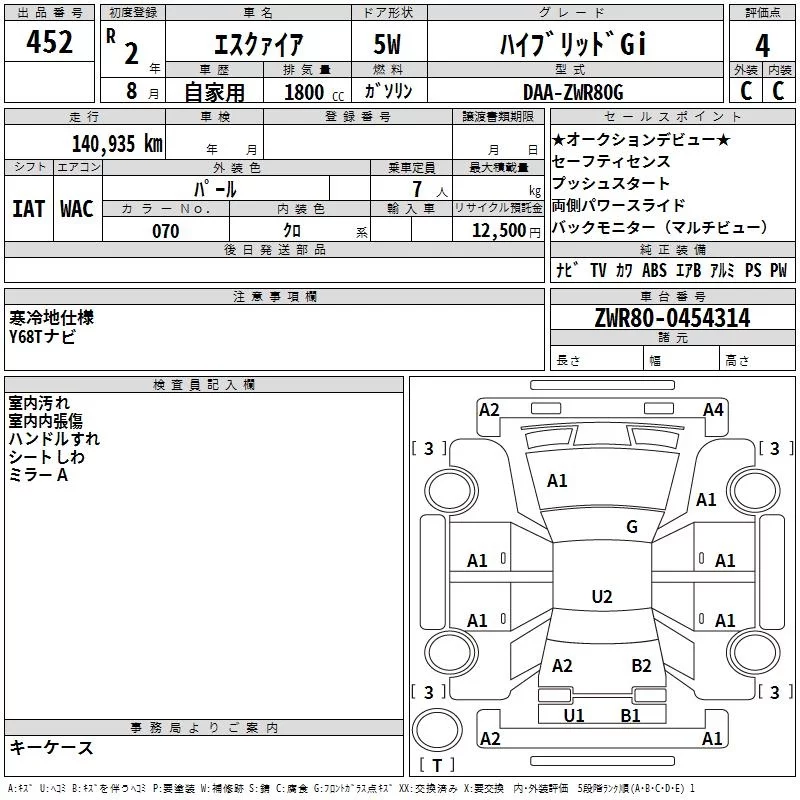Click the U1 mark on the rear bumper
Viewport: 800px width, 800px height.
(573, 715)
